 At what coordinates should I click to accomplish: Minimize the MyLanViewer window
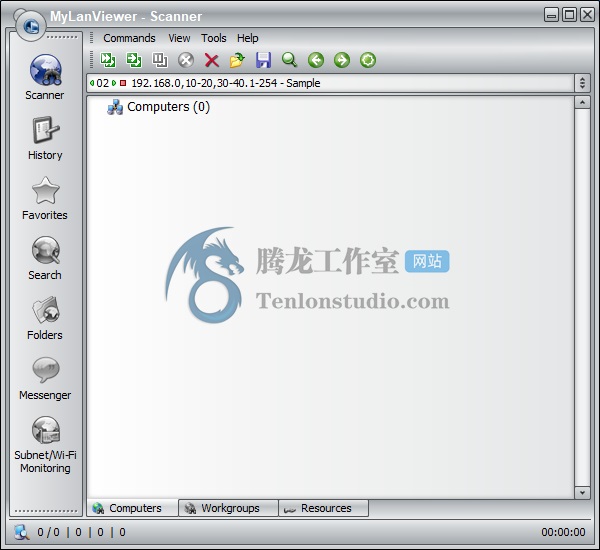click(551, 15)
